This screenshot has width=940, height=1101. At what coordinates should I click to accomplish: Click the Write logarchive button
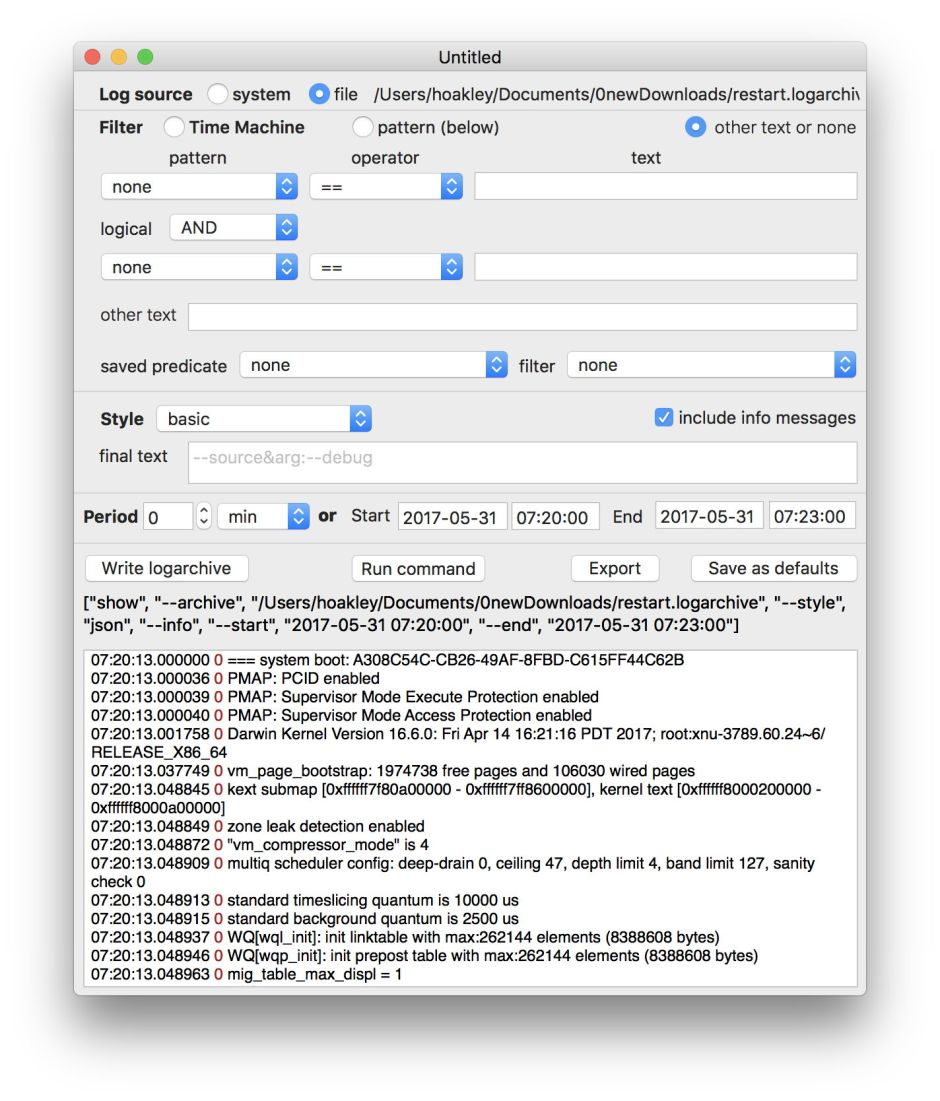[166, 568]
